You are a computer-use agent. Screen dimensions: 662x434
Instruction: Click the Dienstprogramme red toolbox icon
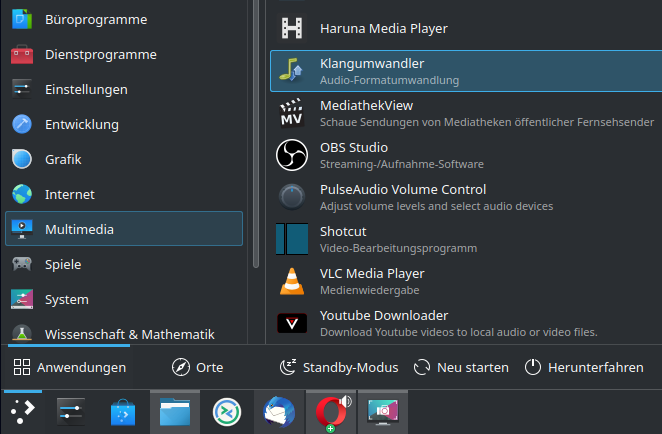click(x=22, y=54)
